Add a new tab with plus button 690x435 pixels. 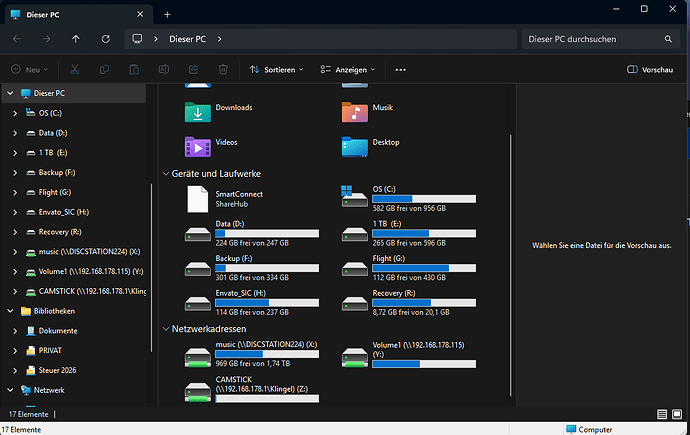(167, 14)
